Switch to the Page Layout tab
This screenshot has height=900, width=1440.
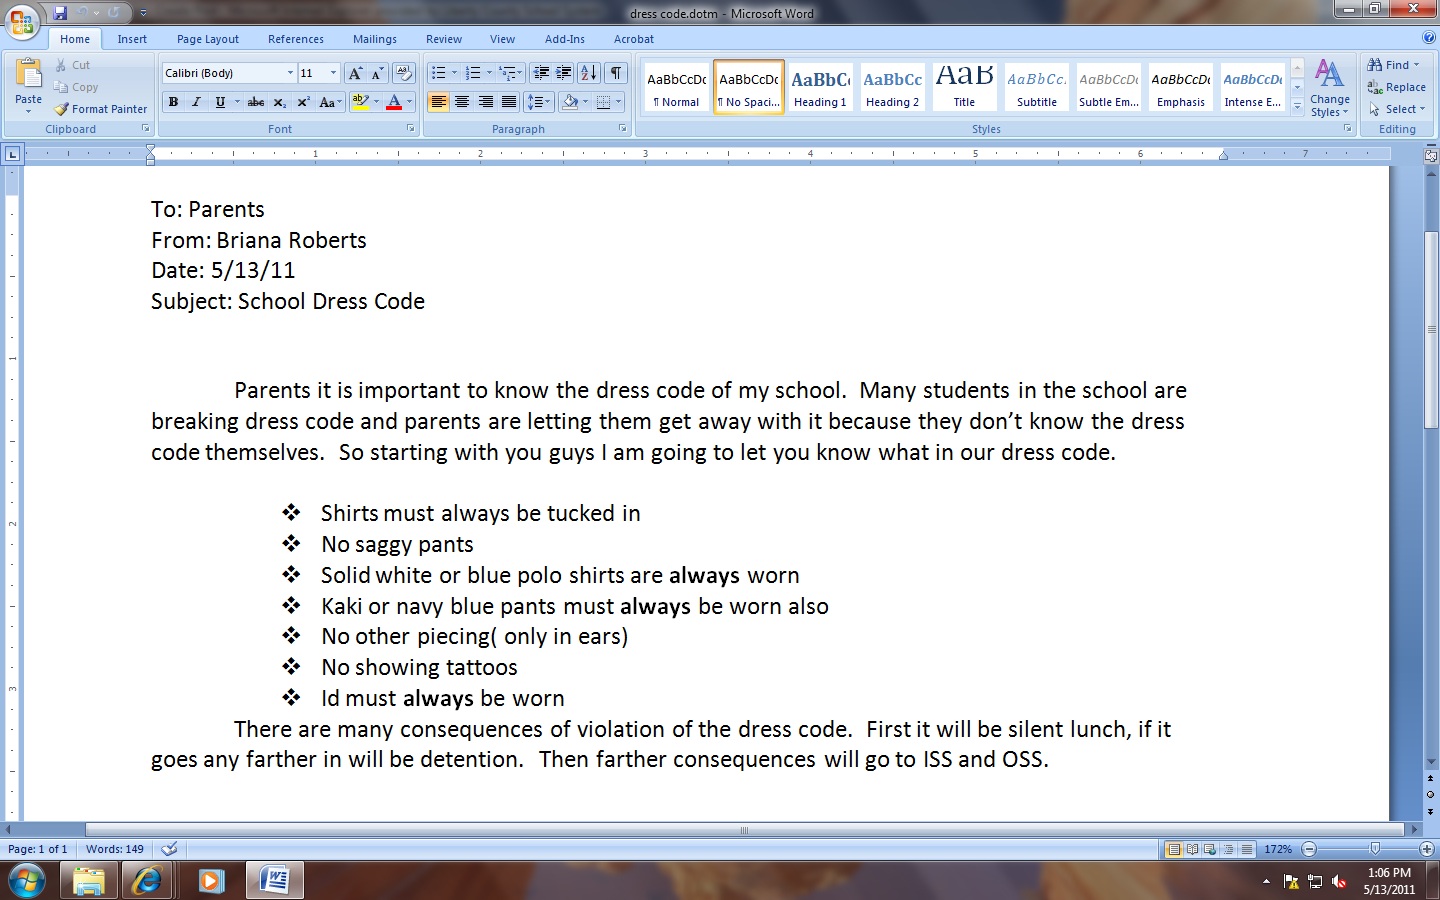207,39
